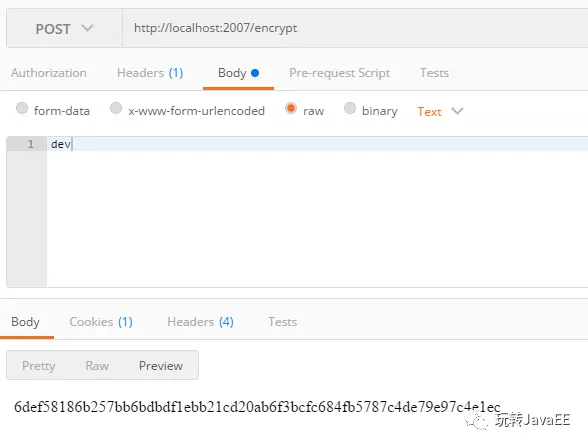The image size is (588, 446).
Task: Select the raw body radio option
Action: pyautogui.click(x=291, y=108)
